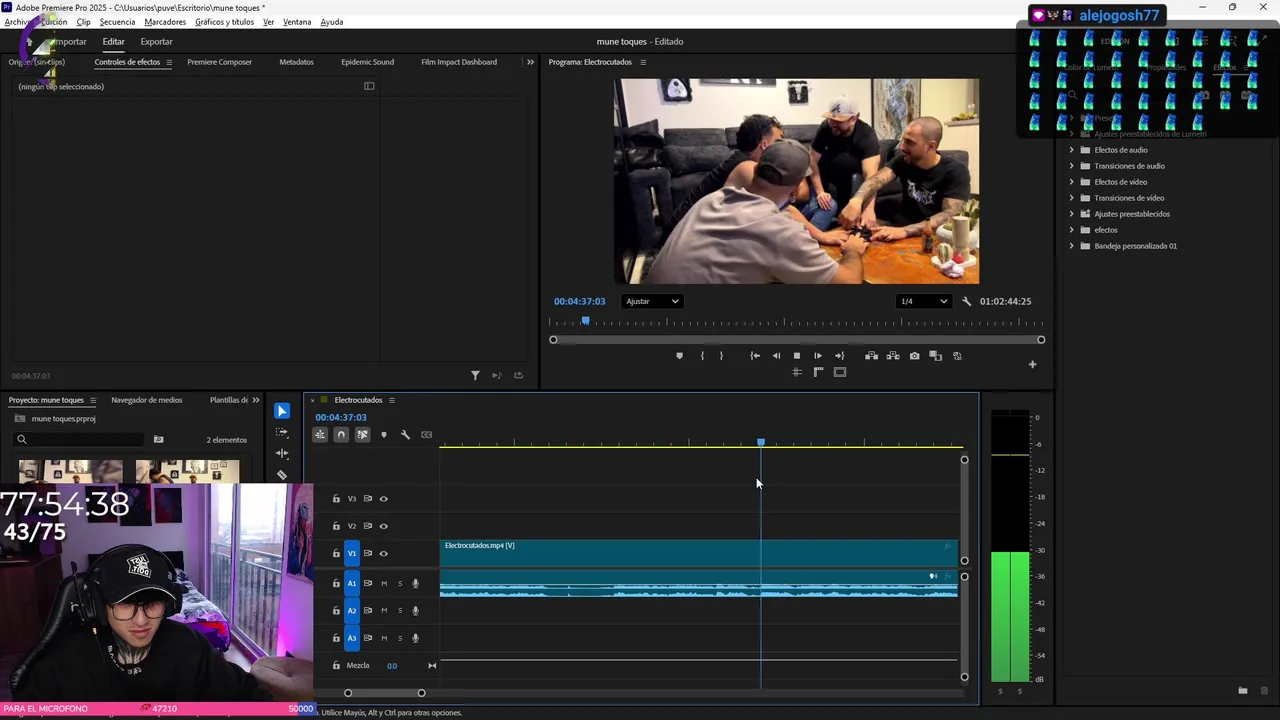The height and width of the screenshot is (720, 1280).
Task: Expand Efectos de vídeo folder
Action: (1072, 182)
